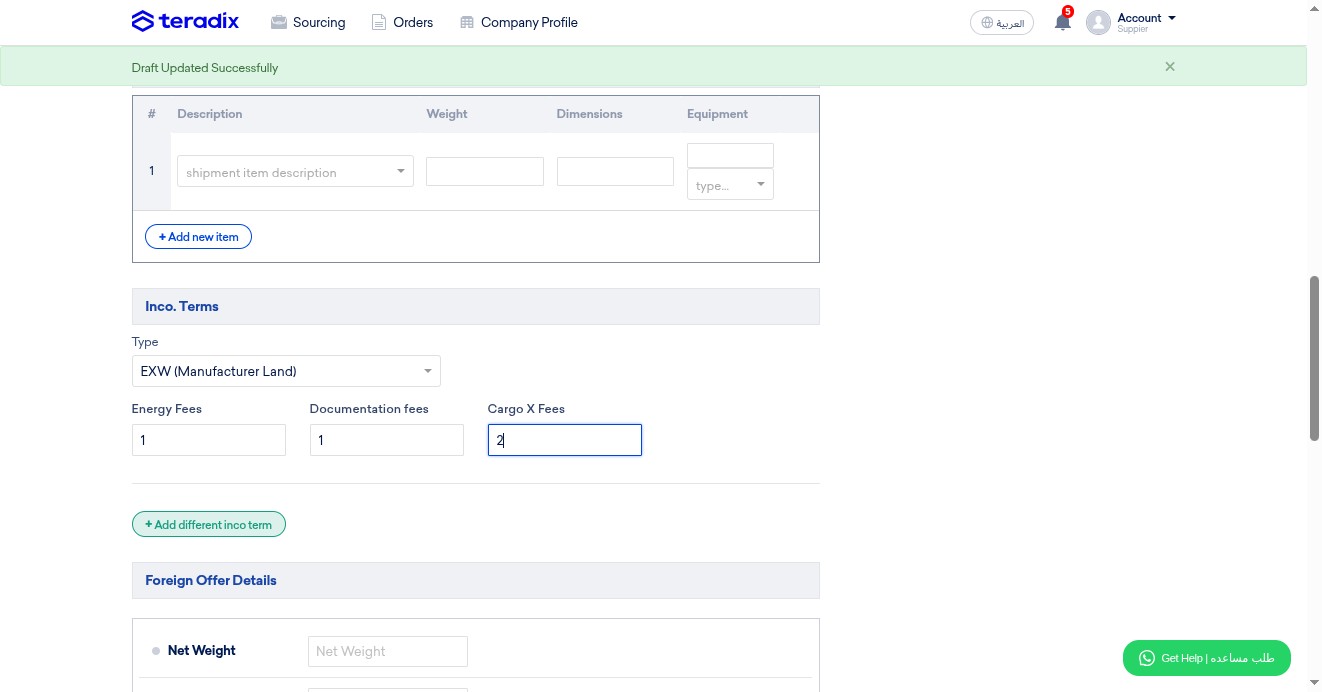
Task: Open the equipment type dropdown
Action: pos(730,185)
